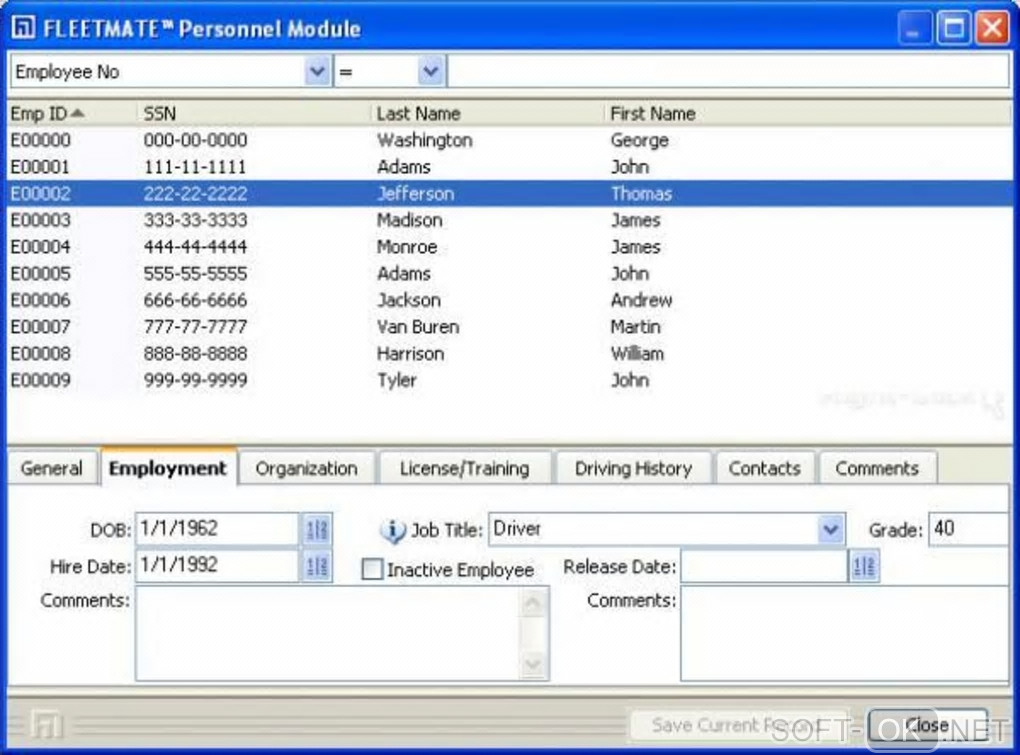
Task: Open the DOB date picker icon
Action: [x=317, y=529]
